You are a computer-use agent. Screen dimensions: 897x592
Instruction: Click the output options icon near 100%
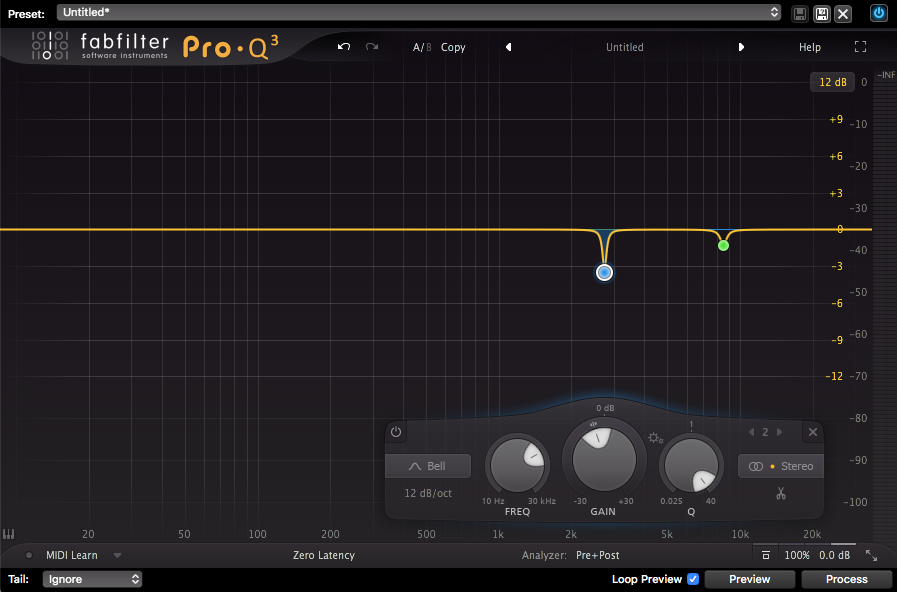pyautogui.click(x=766, y=555)
